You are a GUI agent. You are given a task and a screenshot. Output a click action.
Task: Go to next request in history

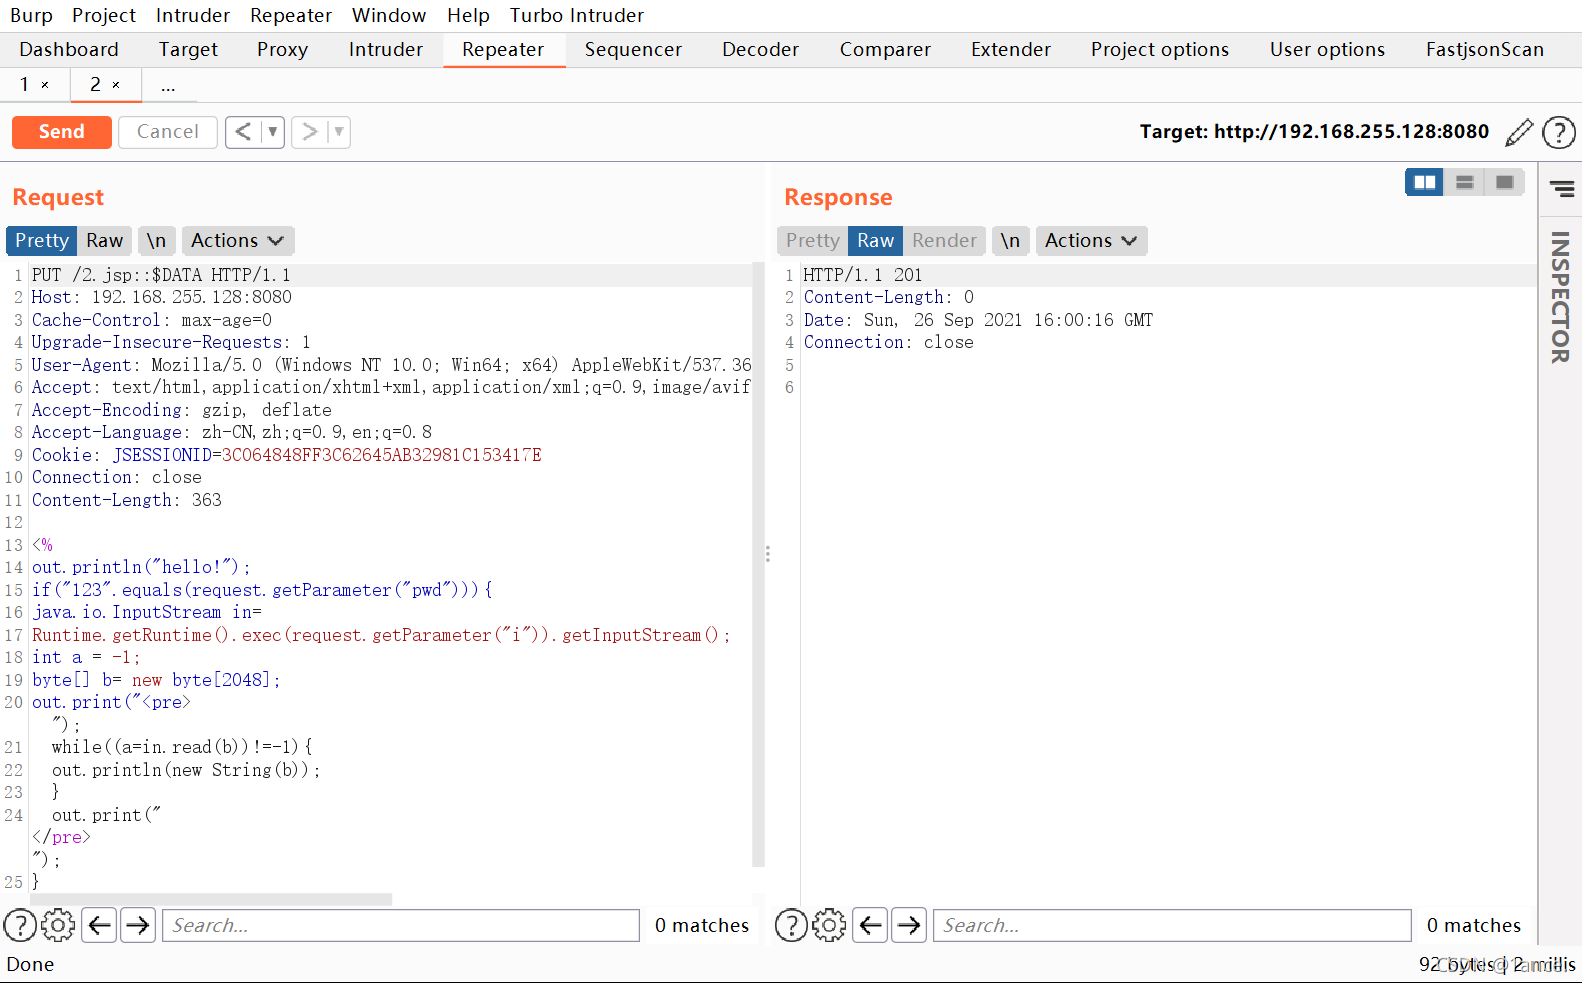point(309,132)
